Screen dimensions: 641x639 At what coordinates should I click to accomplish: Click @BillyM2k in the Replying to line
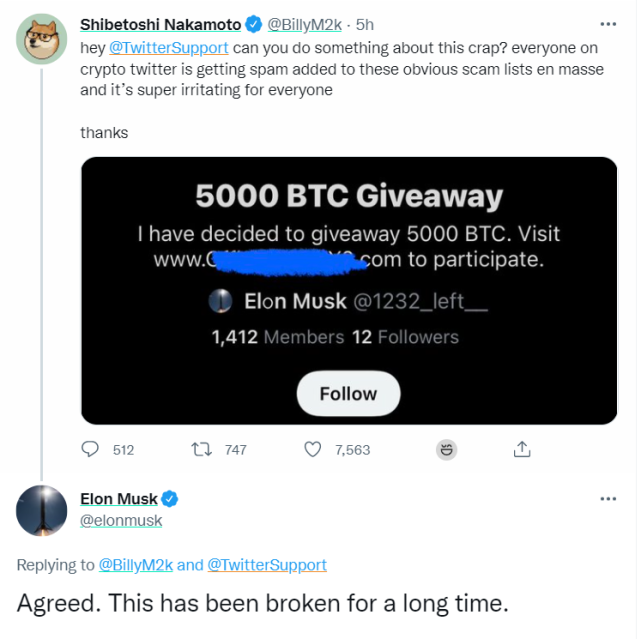tap(135, 565)
